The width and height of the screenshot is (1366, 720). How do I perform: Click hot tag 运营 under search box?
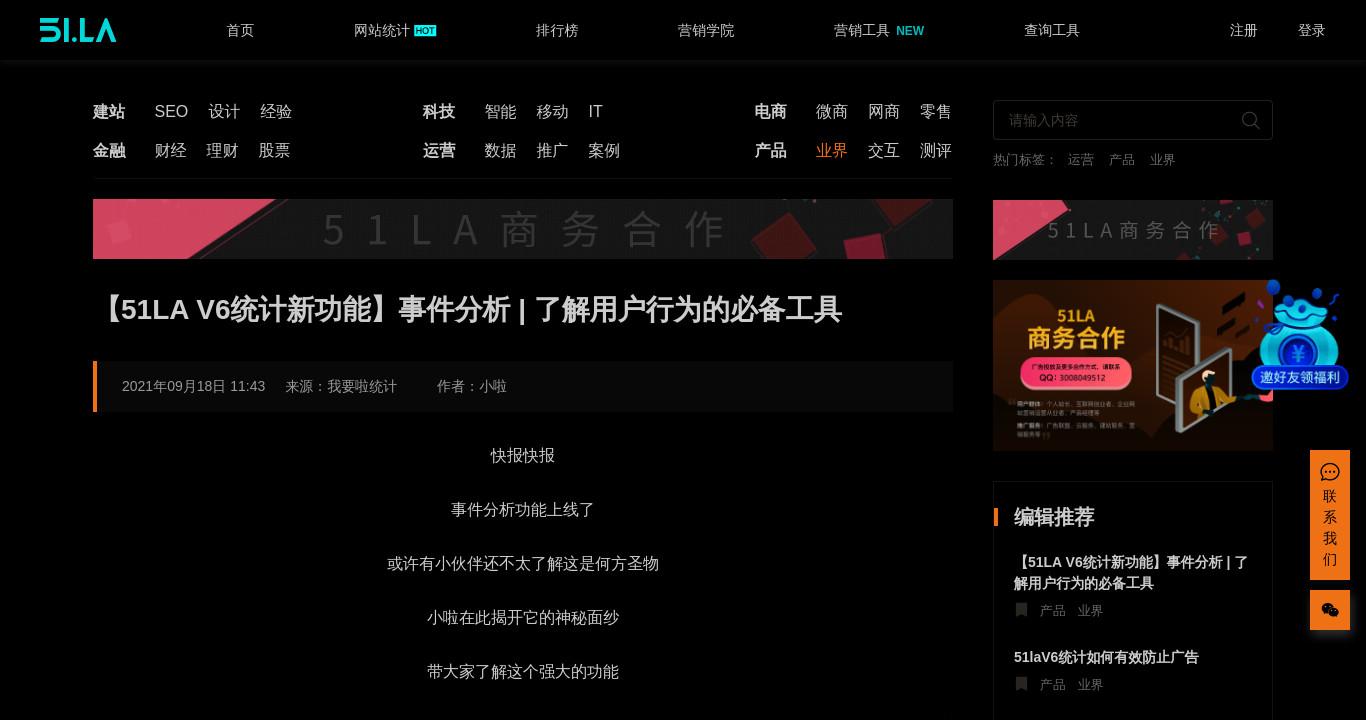tap(1081, 160)
